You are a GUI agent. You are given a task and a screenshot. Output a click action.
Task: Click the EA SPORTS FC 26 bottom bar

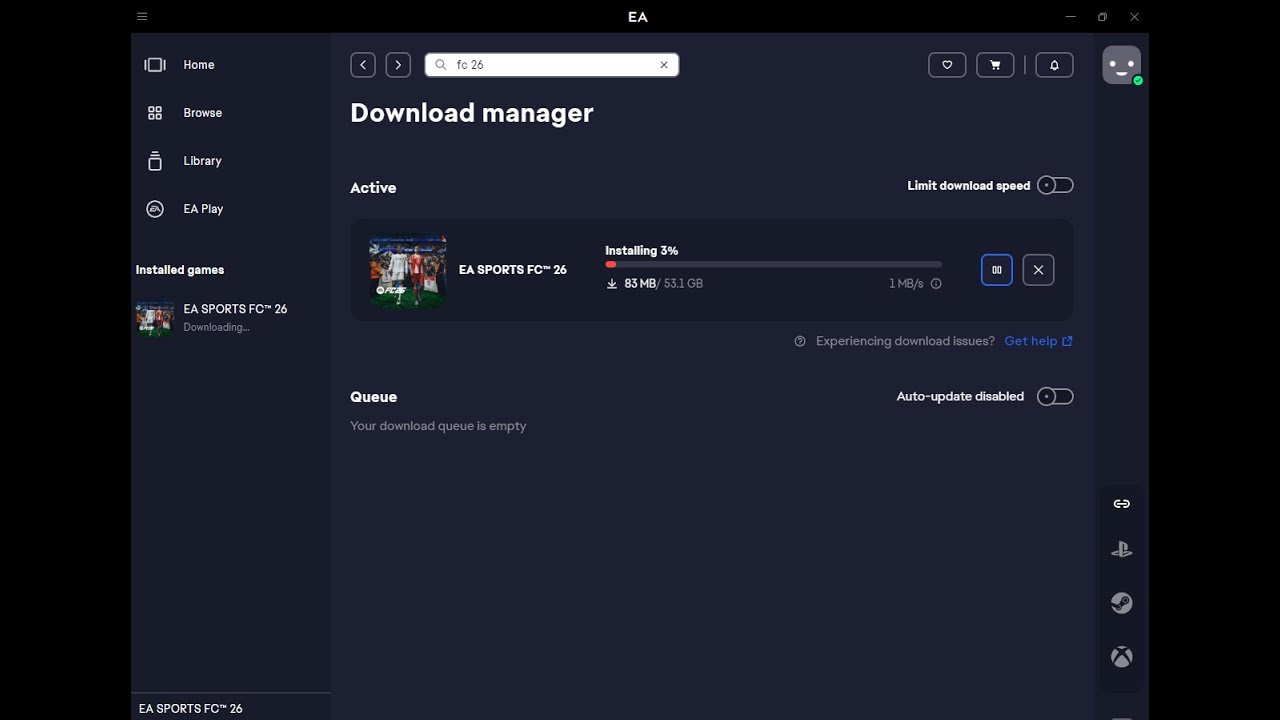(230, 708)
